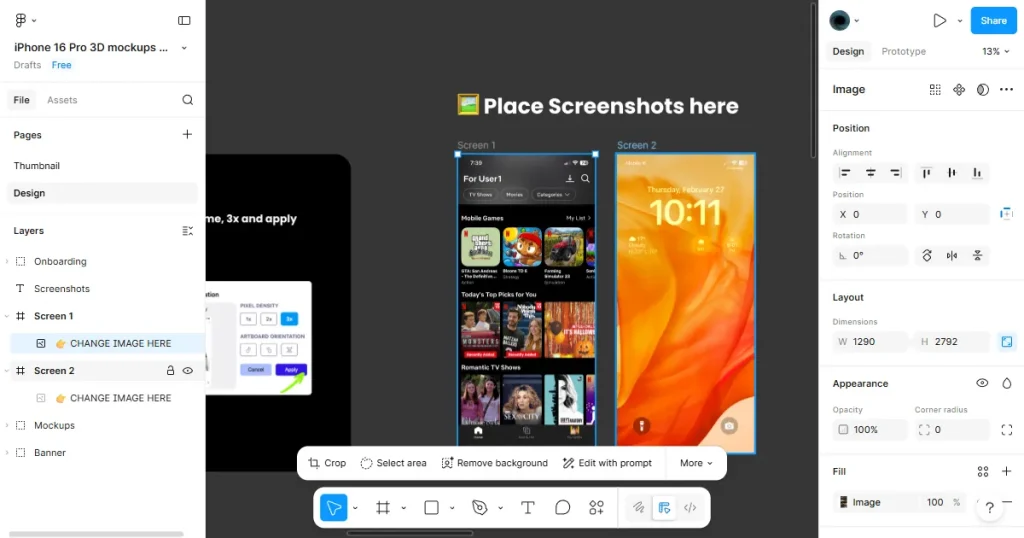Toggle visibility eye on Screen 2 layer

[187, 371]
